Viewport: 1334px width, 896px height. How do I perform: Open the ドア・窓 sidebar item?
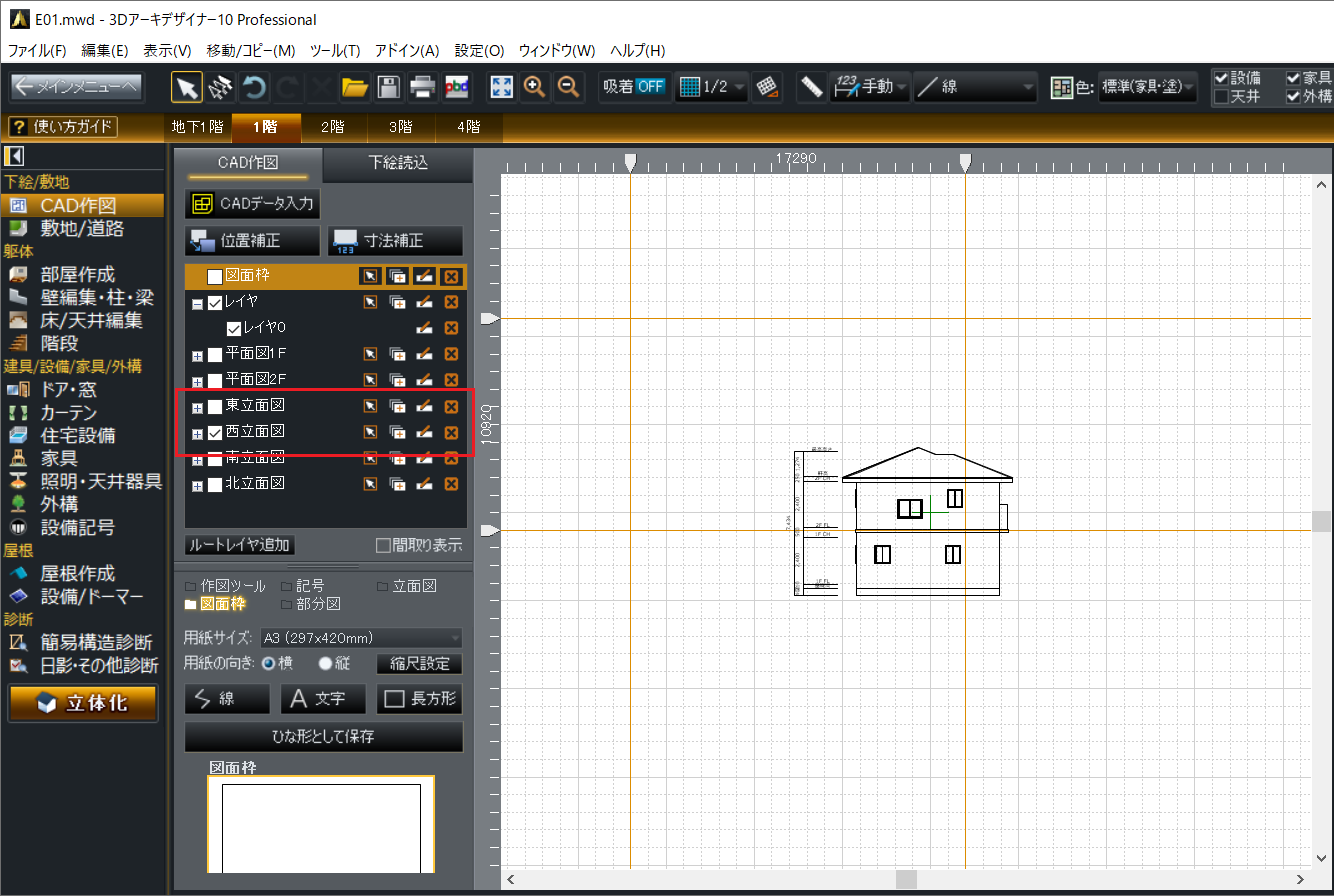pyautogui.click(x=69, y=389)
